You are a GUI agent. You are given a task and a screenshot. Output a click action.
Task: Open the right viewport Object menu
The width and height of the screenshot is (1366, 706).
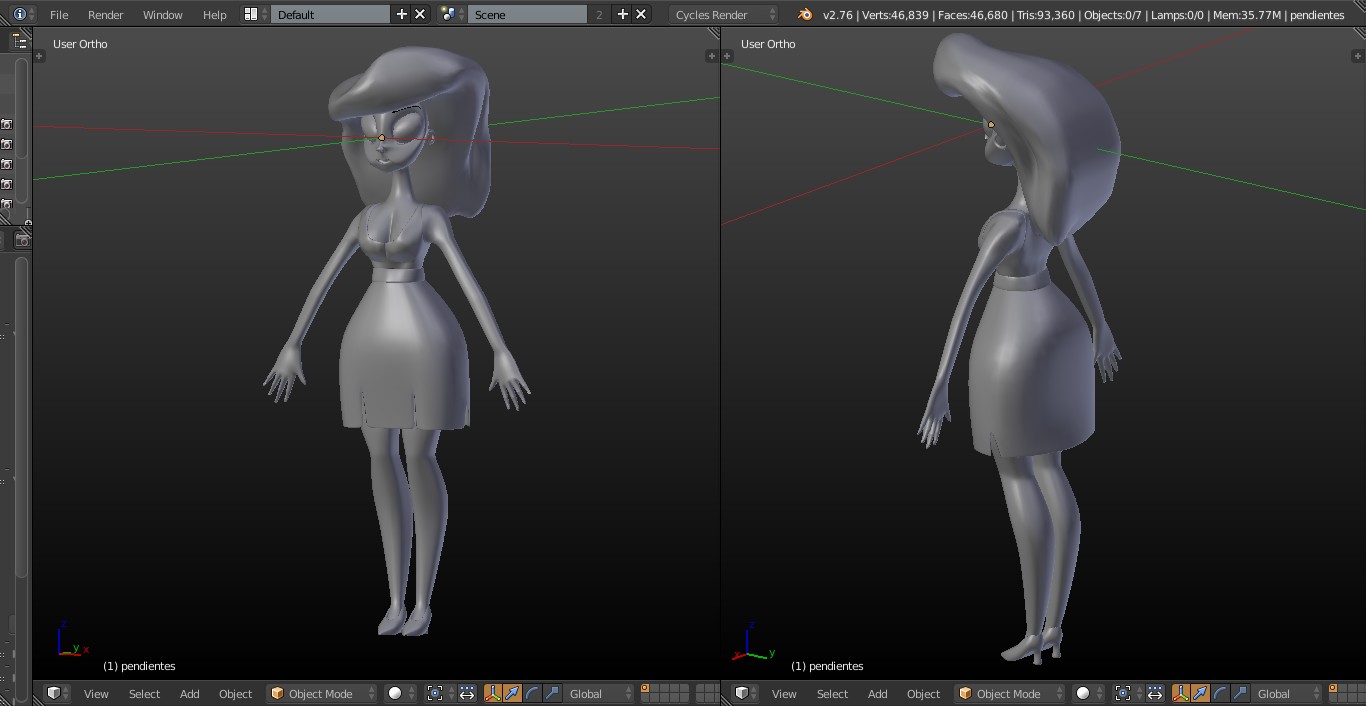click(x=924, y=694)
